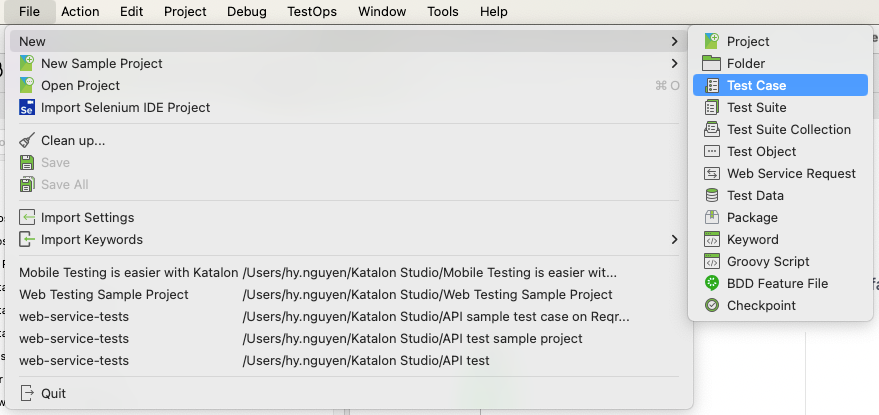This screenshot has height=415, width=879.
Task: Click the Selenium IDE Se icon
Action: tap(27, 107)
